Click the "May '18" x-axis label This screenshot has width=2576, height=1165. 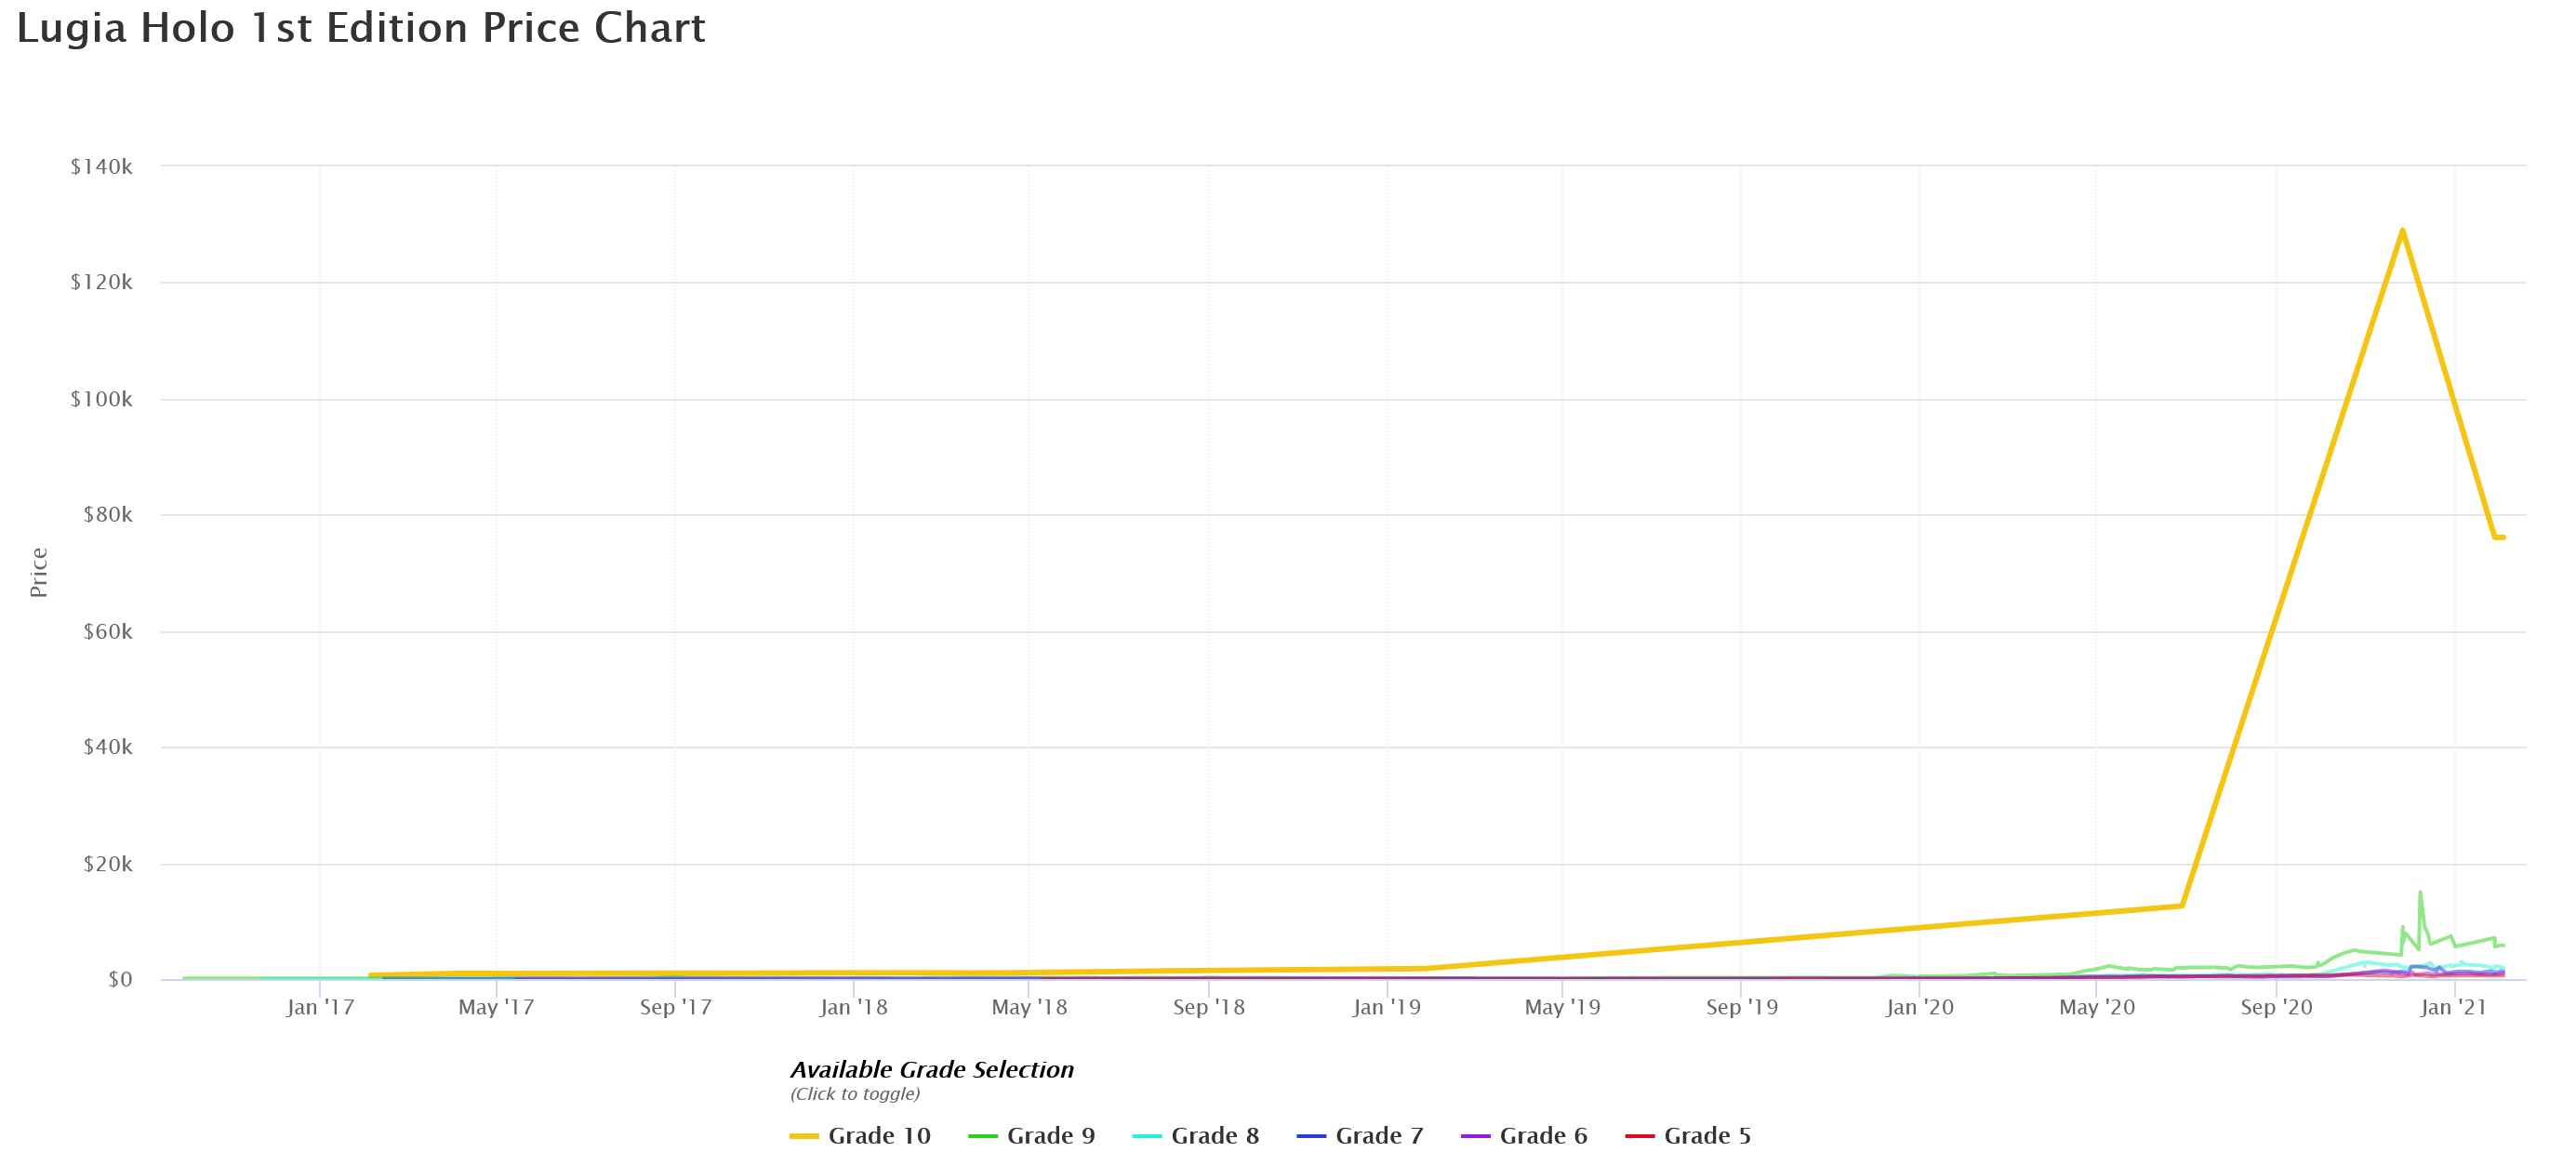pos(1029,1007)
